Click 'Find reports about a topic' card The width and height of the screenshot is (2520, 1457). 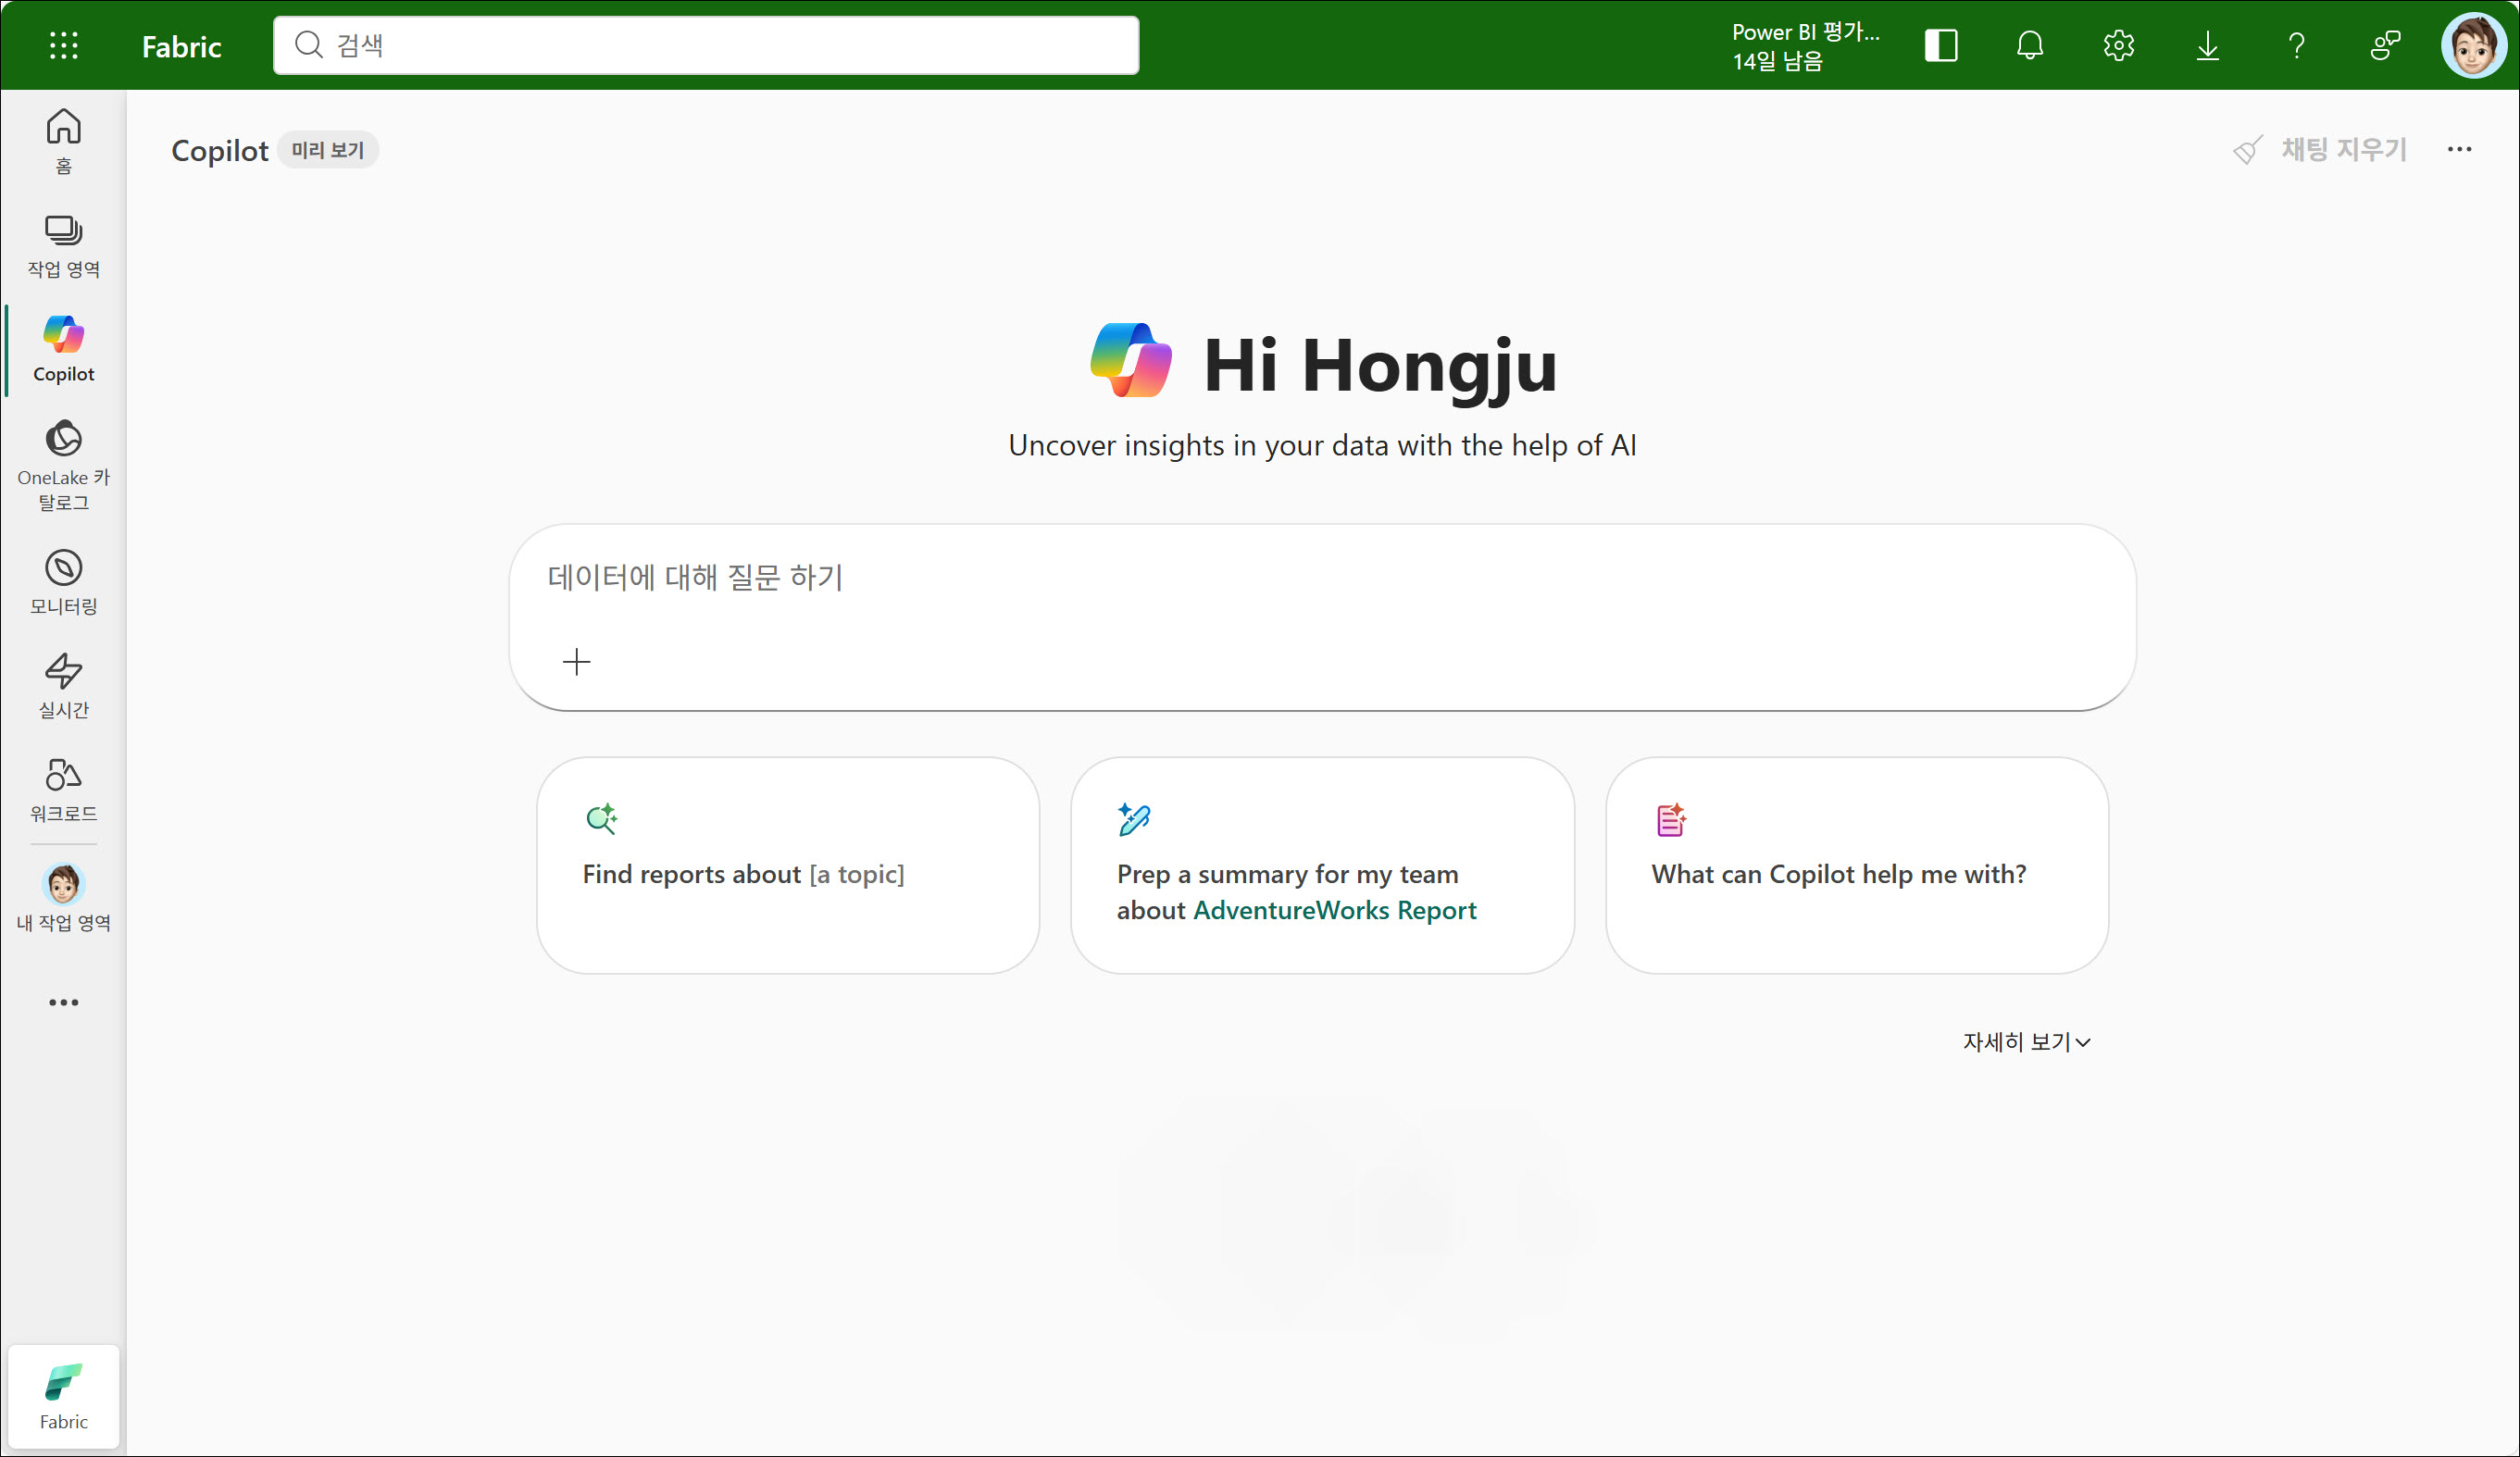(x=788, y=865)
